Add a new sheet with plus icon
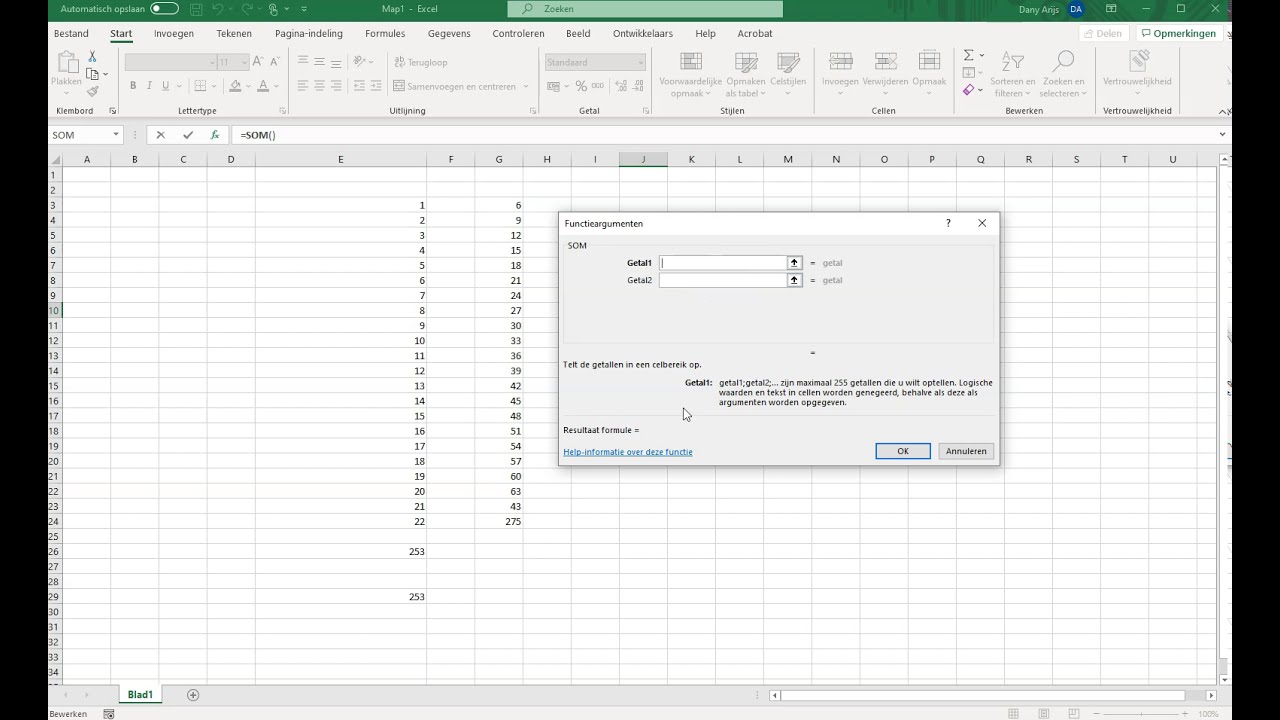Screen dimensions: 1280x720 point(193,695)
